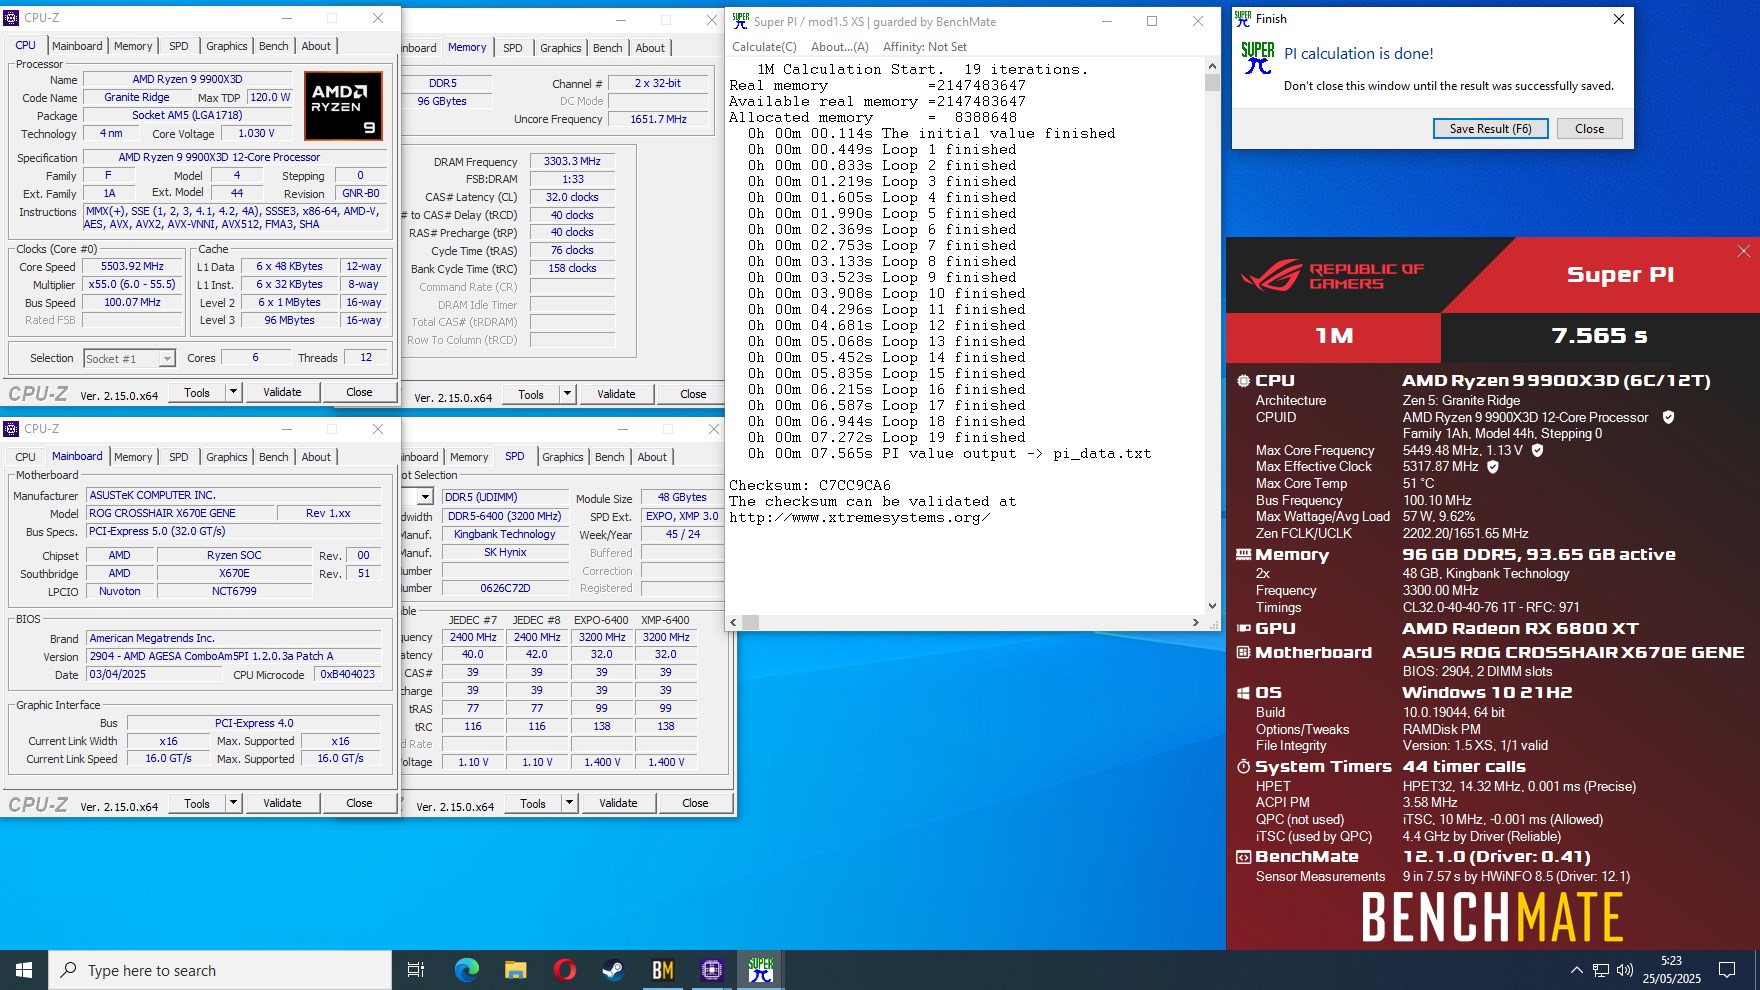Open the About...(A) menu in Super PI
This screenshot has height=990, width=1760.
[839, 46]
